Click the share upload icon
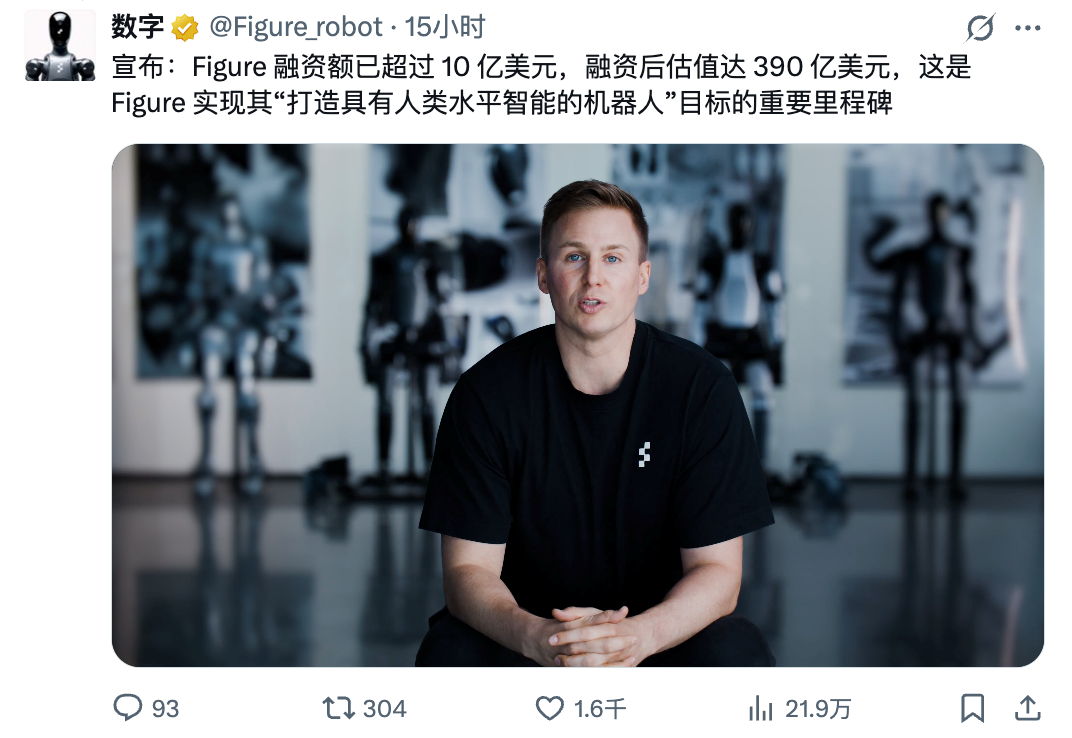Image resolution: width=1072 pixels, height=738 pixels. pos(1027,708)
